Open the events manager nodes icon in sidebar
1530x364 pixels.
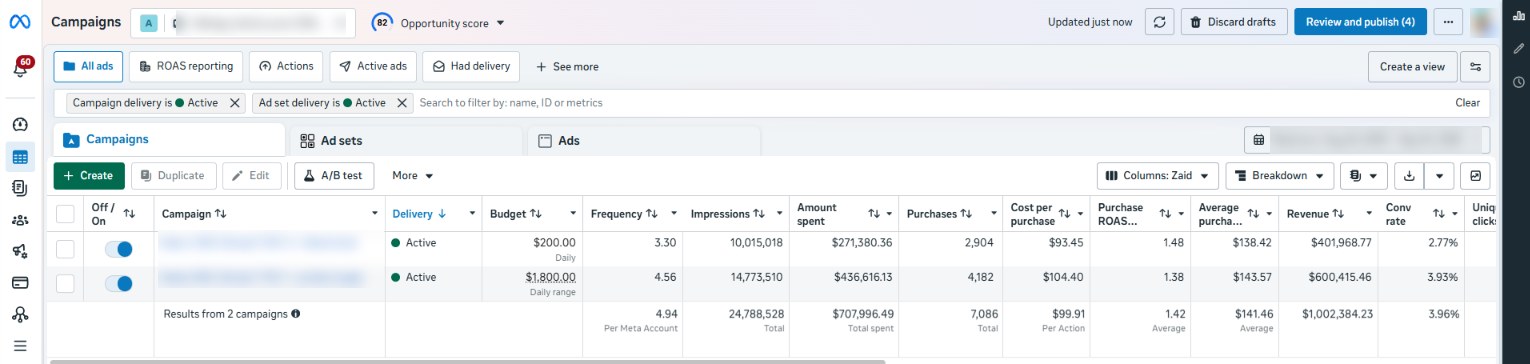20,314
